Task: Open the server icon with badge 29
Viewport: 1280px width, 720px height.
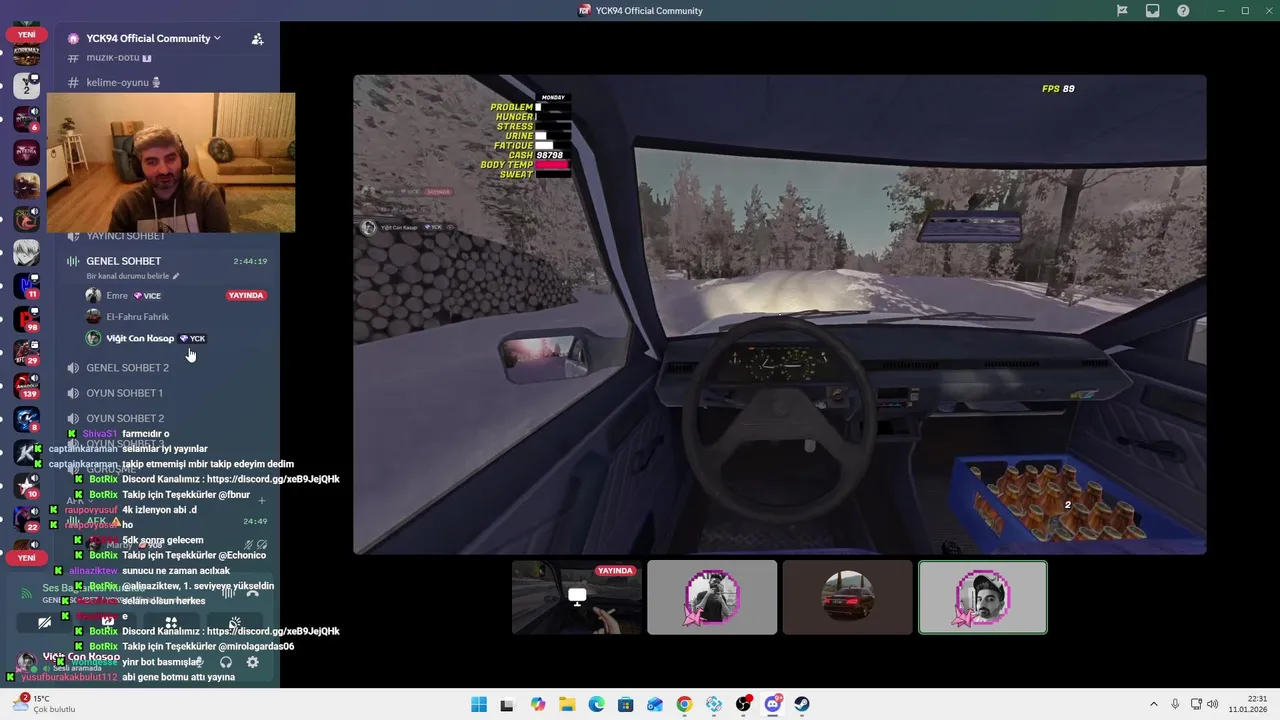Action: [26, 352]
